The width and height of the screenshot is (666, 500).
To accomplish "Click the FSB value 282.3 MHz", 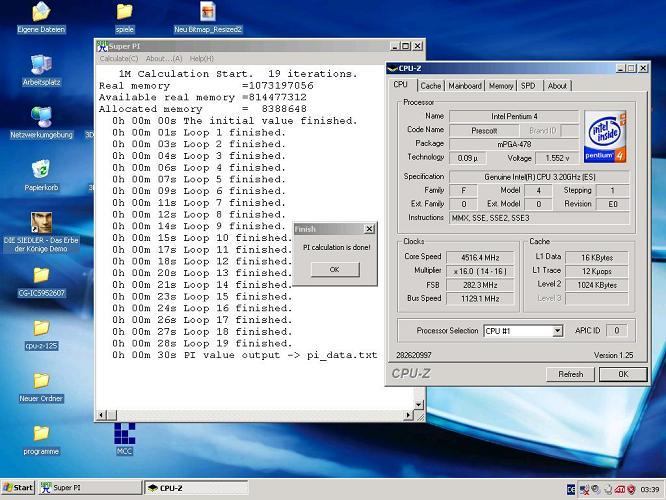I will pos(480,285).
